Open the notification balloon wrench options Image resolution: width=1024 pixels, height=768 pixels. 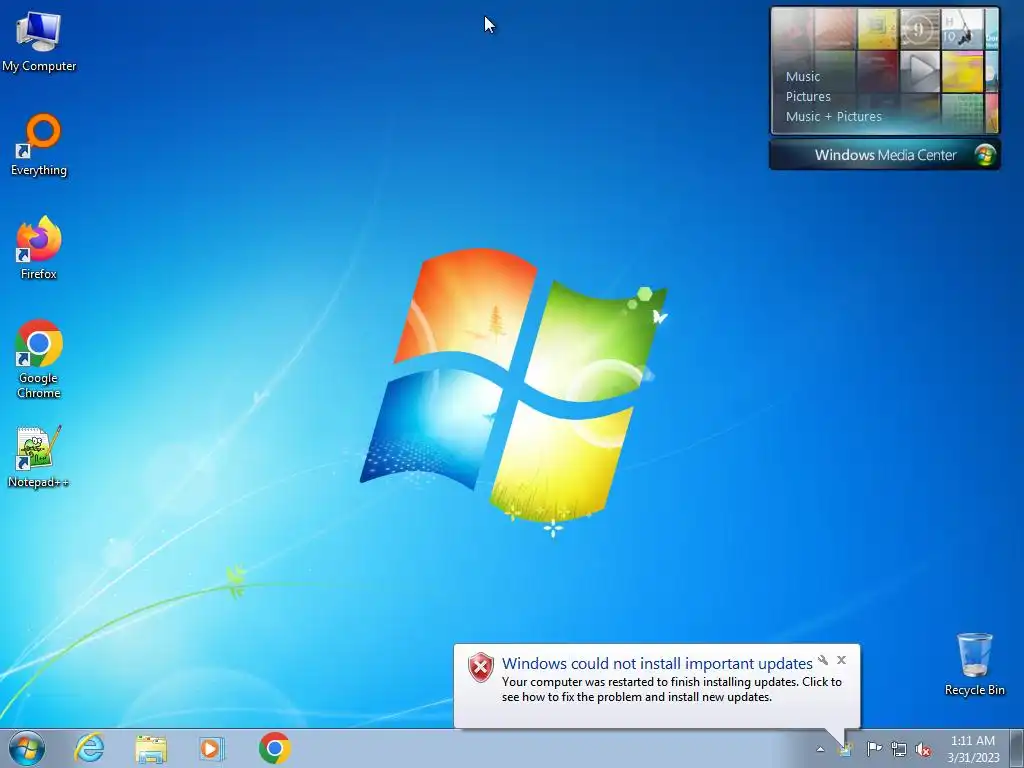pyautogui.click(x=823, y=660)
